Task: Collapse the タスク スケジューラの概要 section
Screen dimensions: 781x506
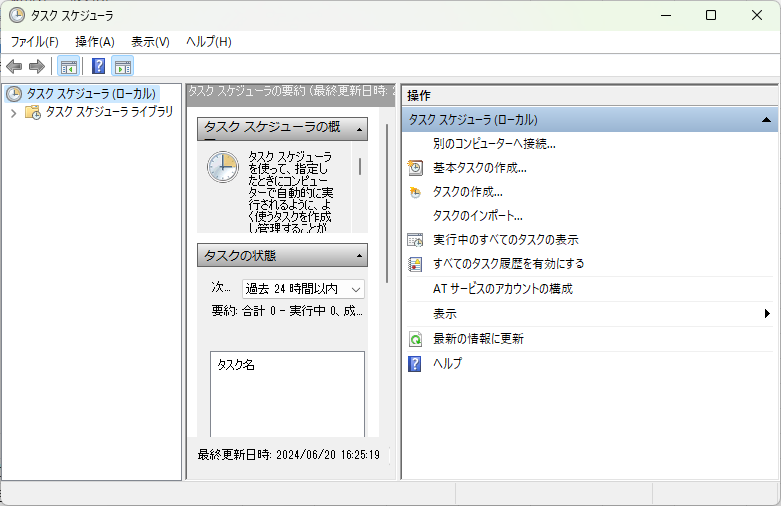Action: point(358,129)
